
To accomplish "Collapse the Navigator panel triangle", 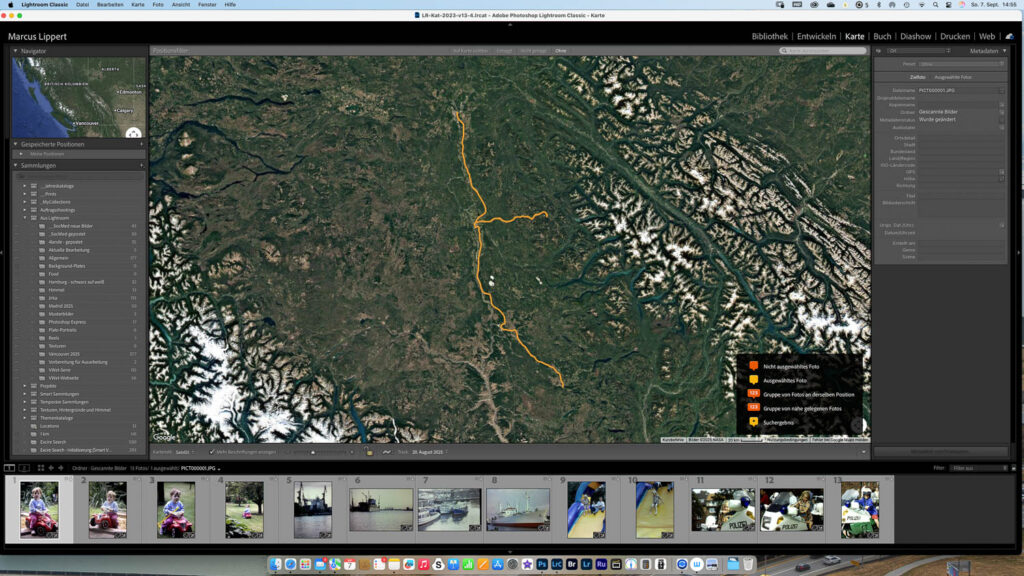I will coord(16,51).
